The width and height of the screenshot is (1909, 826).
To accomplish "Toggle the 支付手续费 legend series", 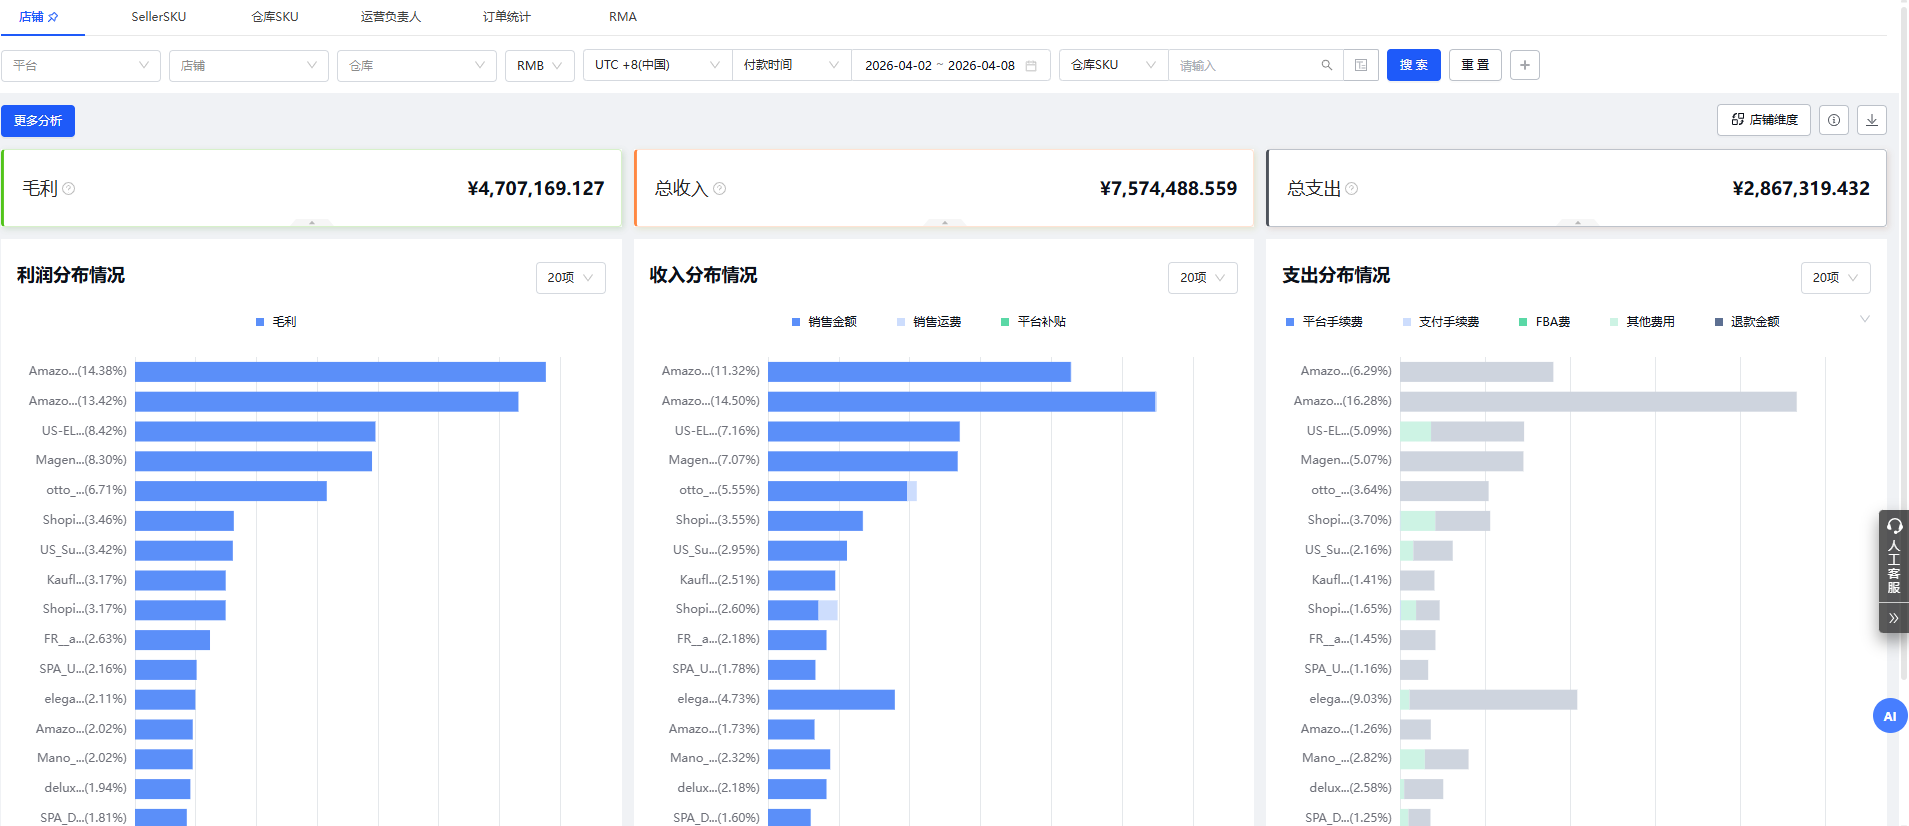I will (x=1441, y=322).
